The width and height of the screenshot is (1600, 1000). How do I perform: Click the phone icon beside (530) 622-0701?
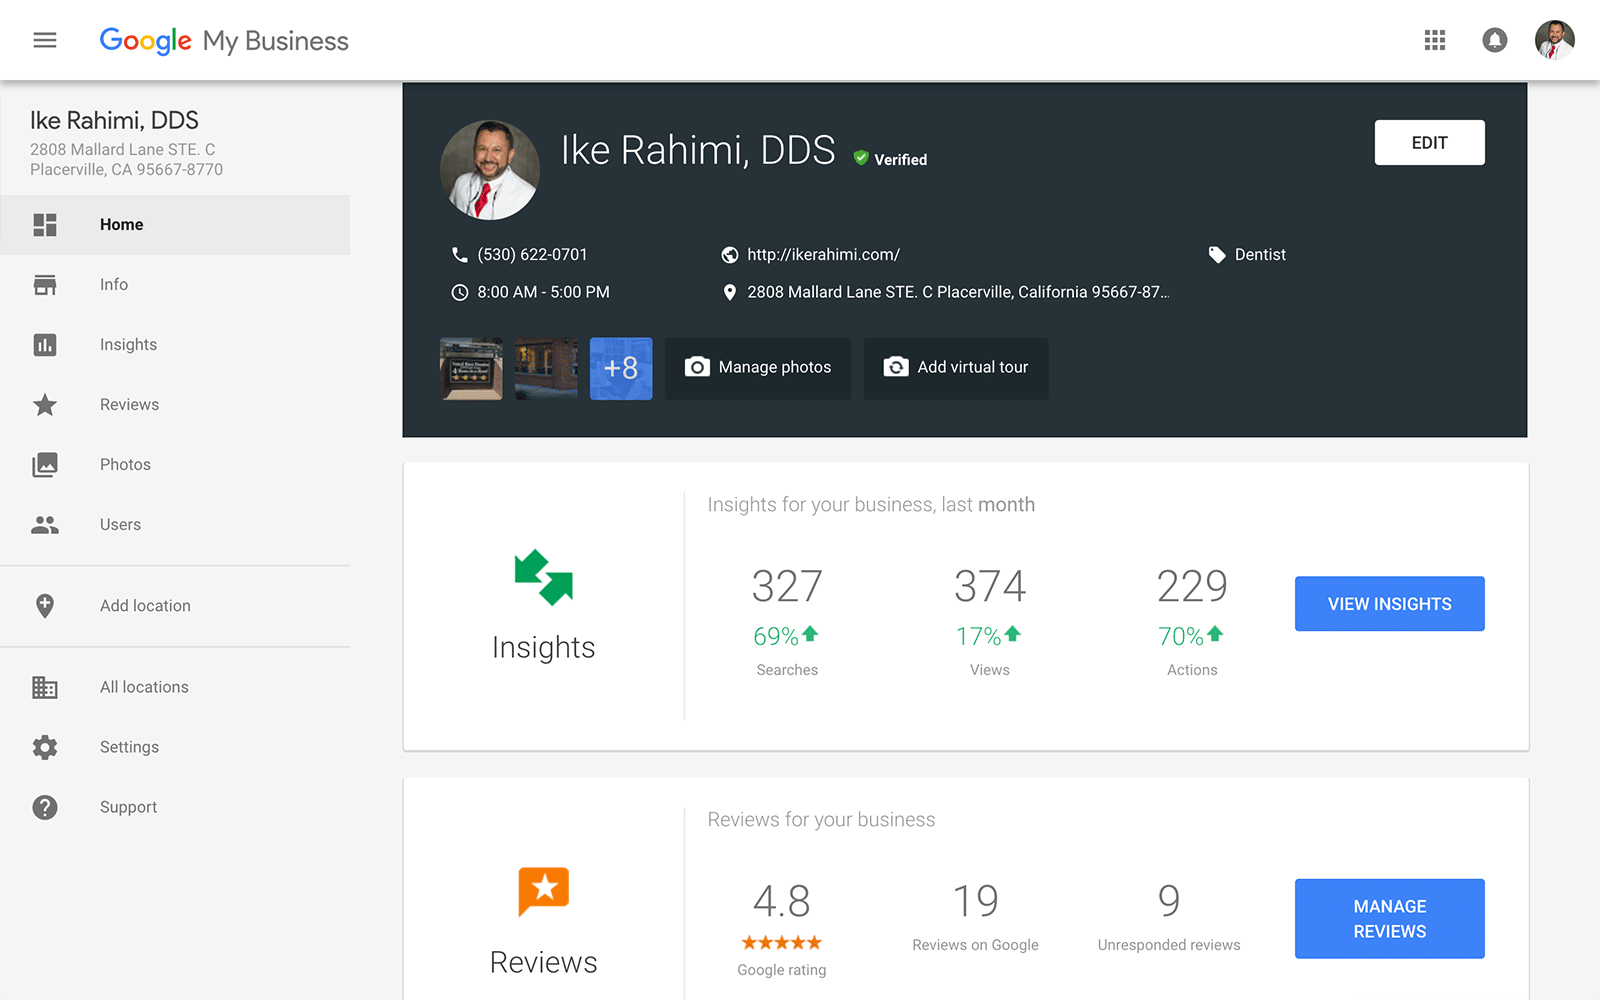(x=460, y=255)
